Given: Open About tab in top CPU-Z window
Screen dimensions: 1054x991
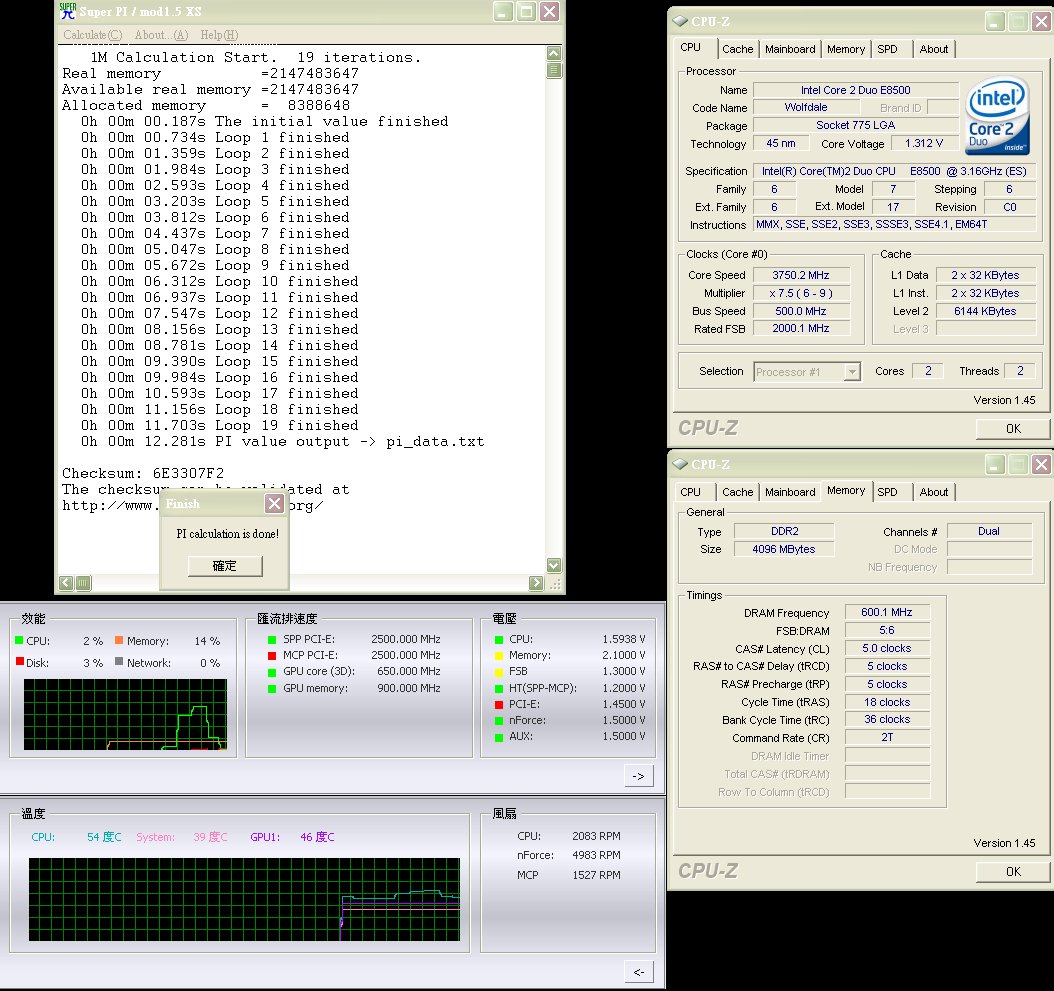Looking at the screenshot, I should tap(934, 49).
